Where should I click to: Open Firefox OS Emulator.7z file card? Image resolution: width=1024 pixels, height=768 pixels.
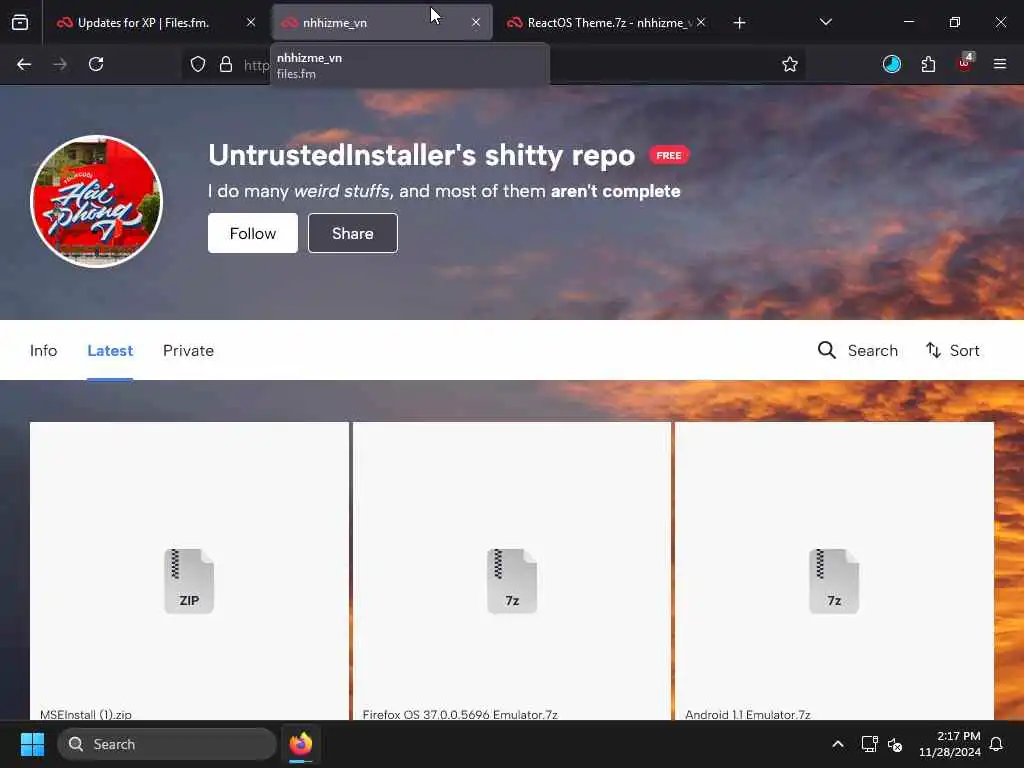[x=512, y=571]
